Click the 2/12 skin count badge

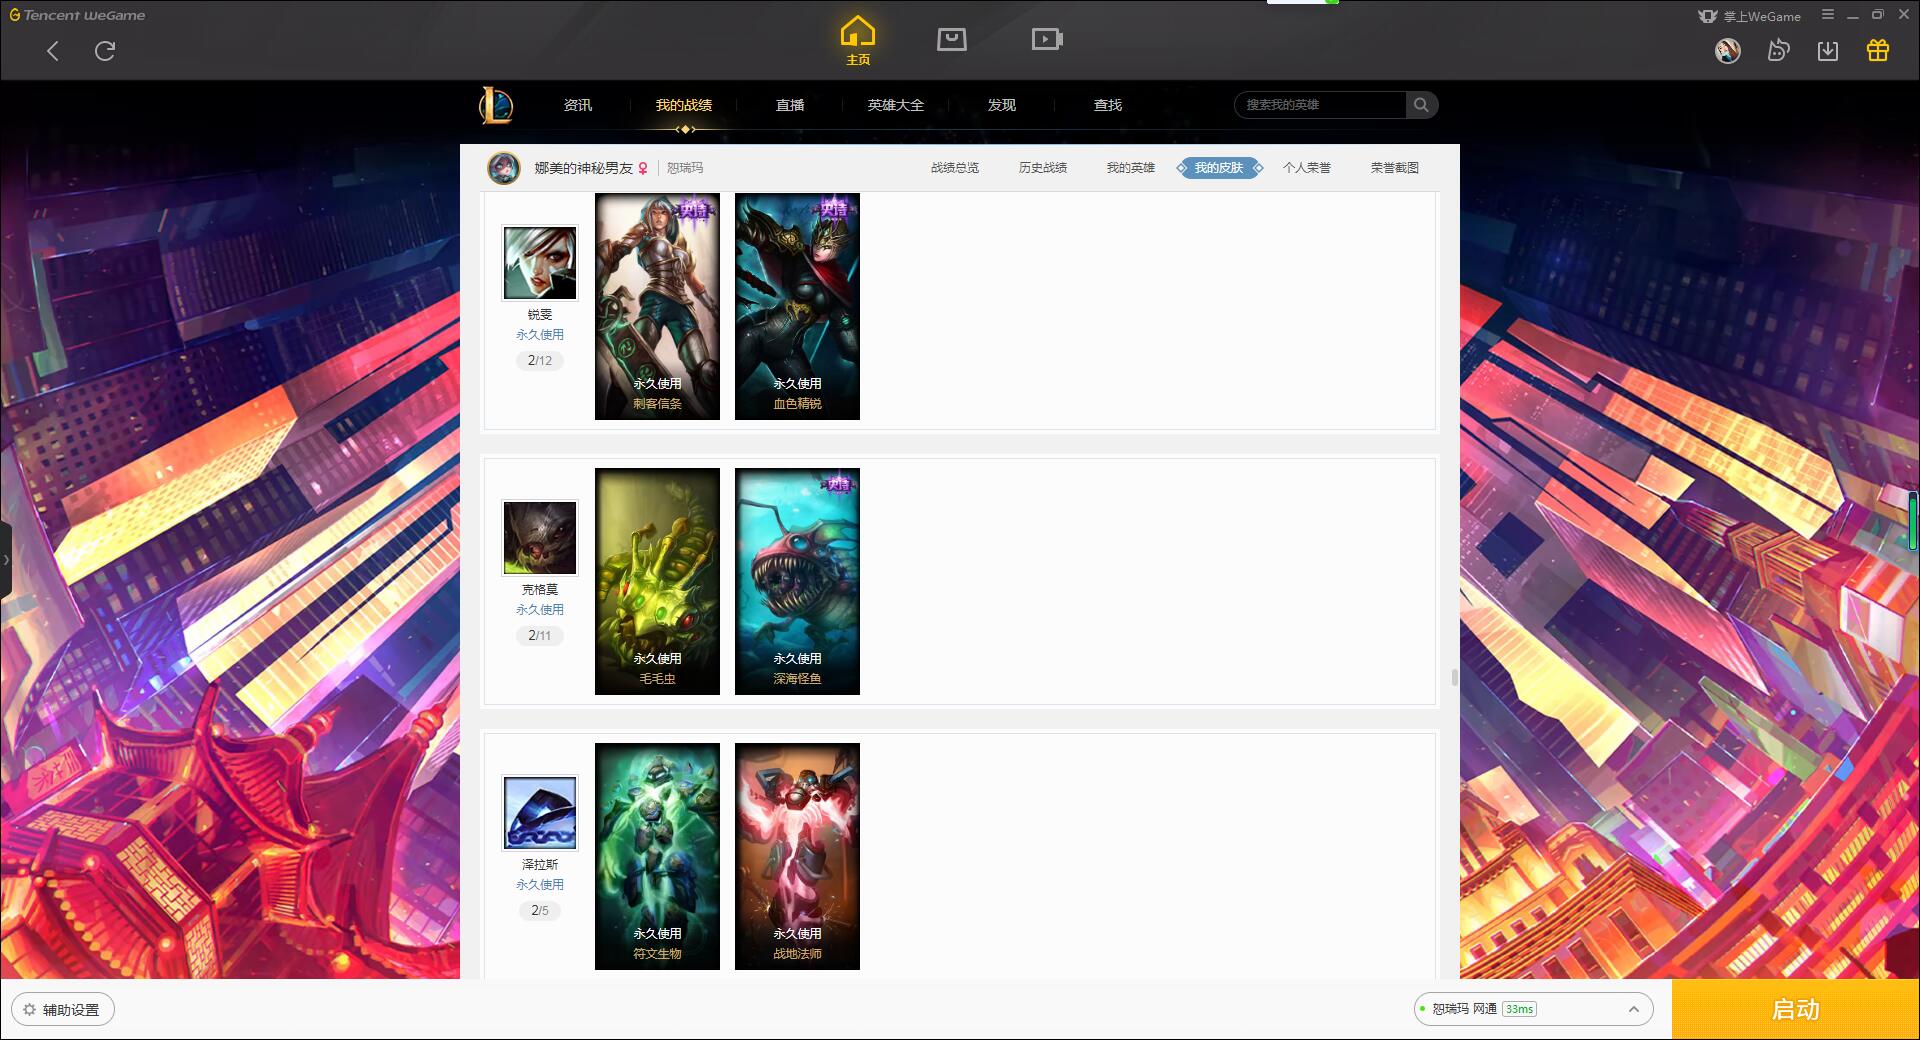540,360
